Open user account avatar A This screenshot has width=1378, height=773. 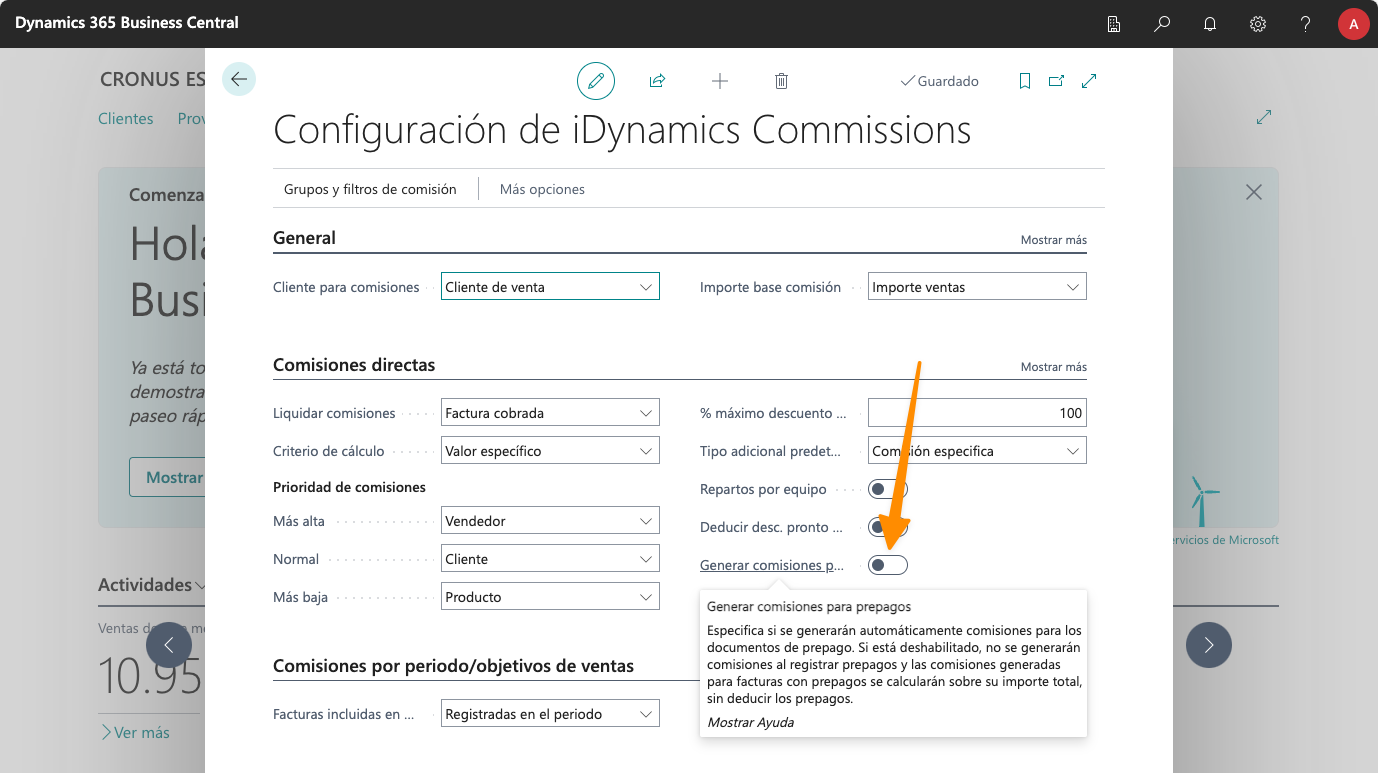coord(1353,24)
